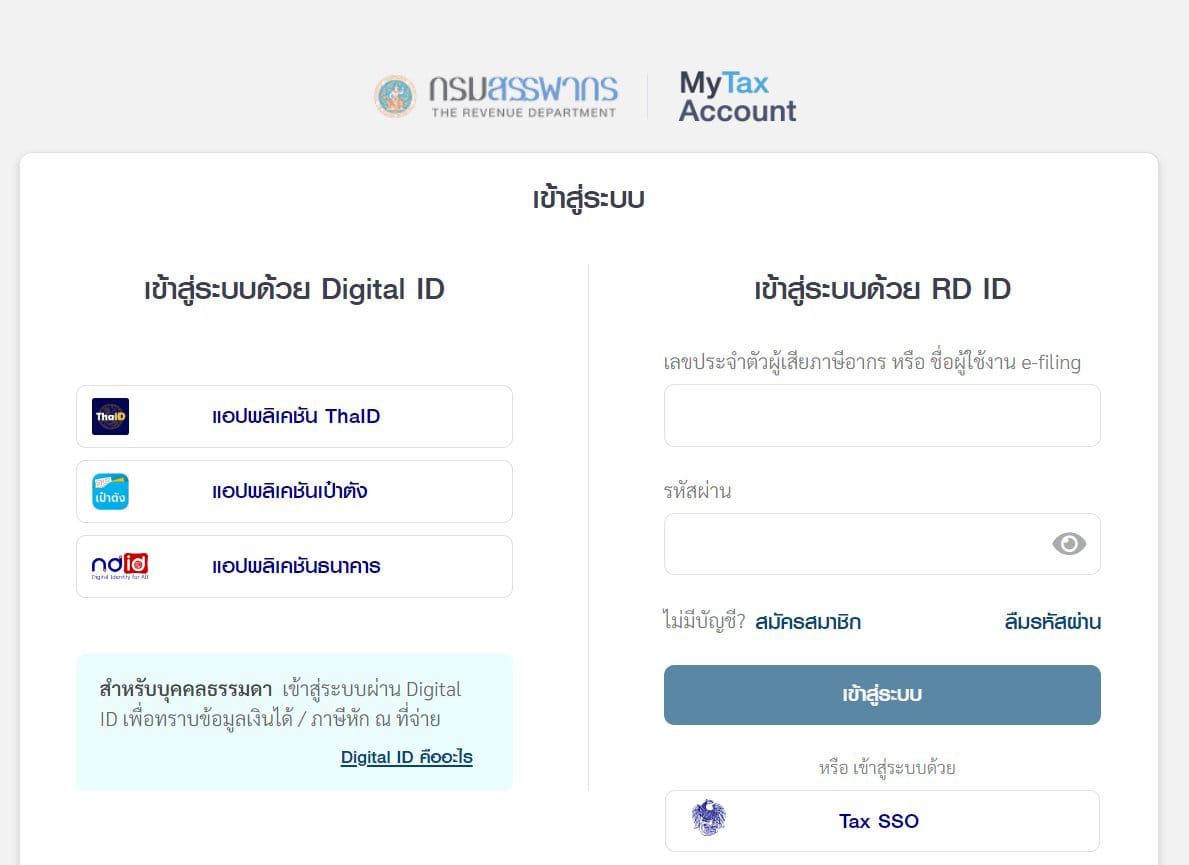Open the MyTax Account logo
The image size is (1189, 865).
pyautogui.click(x=737, y=97)
